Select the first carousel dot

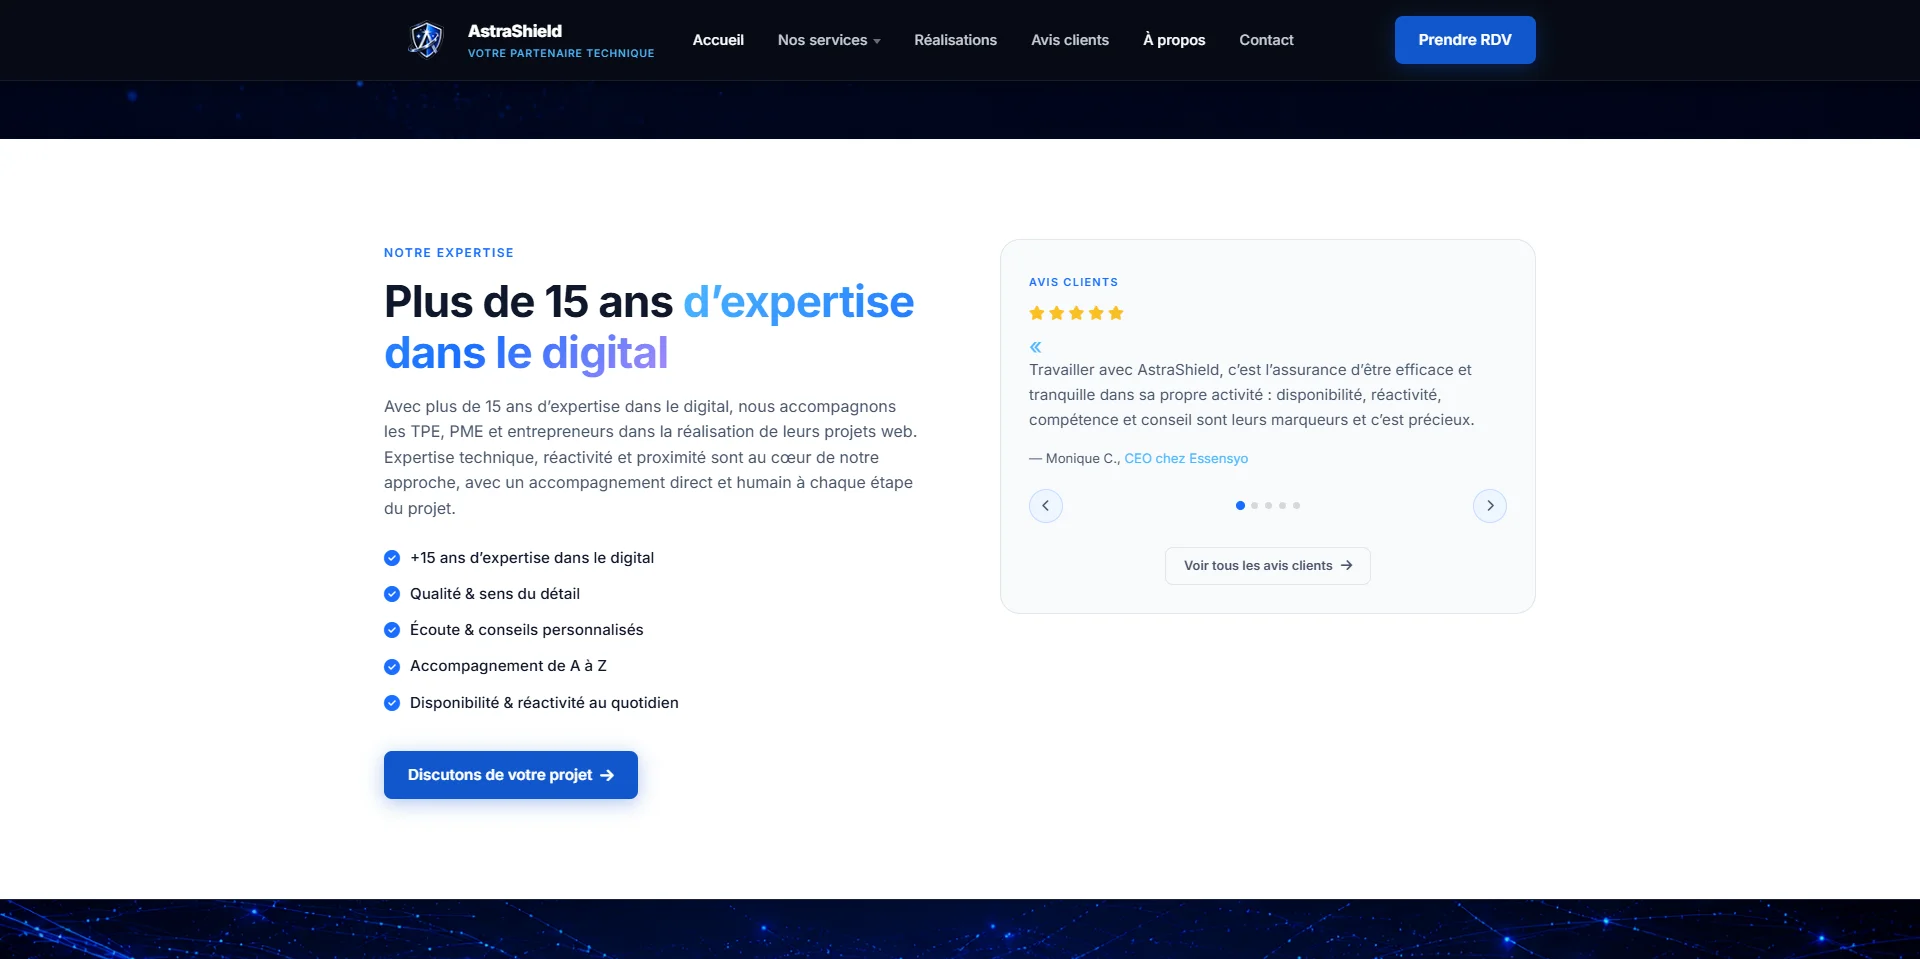1240,506
